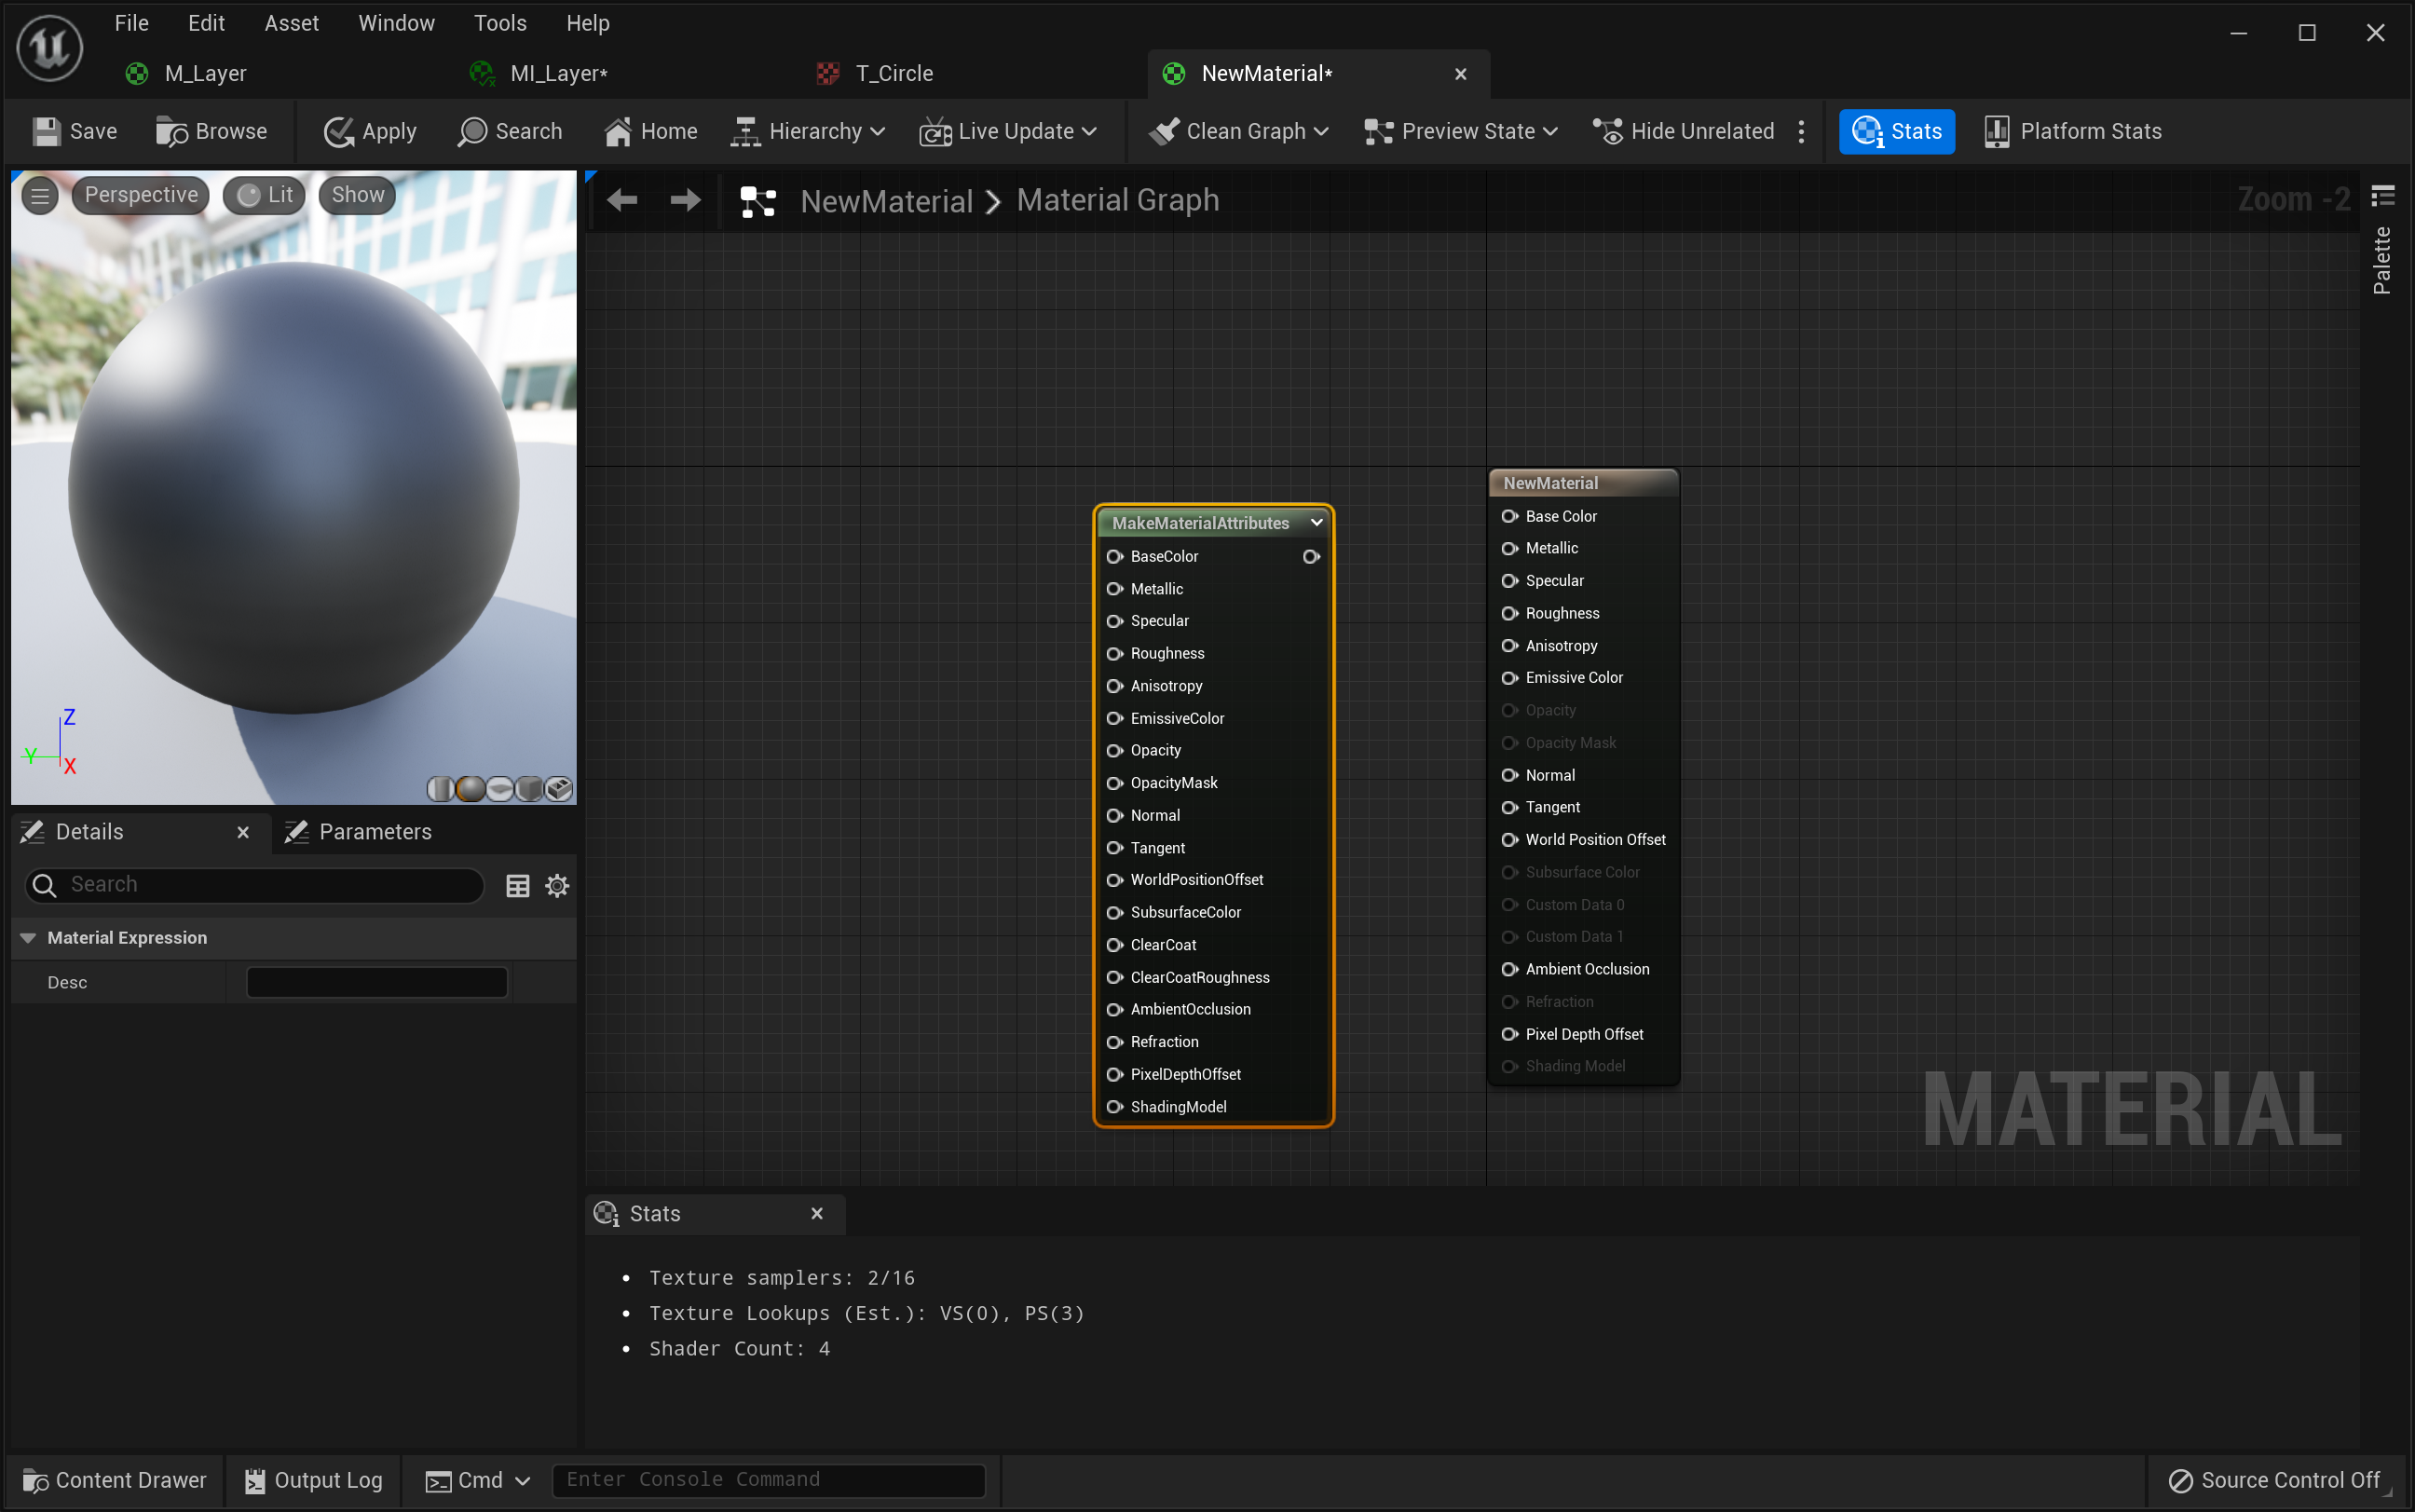Open the Content Drawer

(x=115, y=1479)
